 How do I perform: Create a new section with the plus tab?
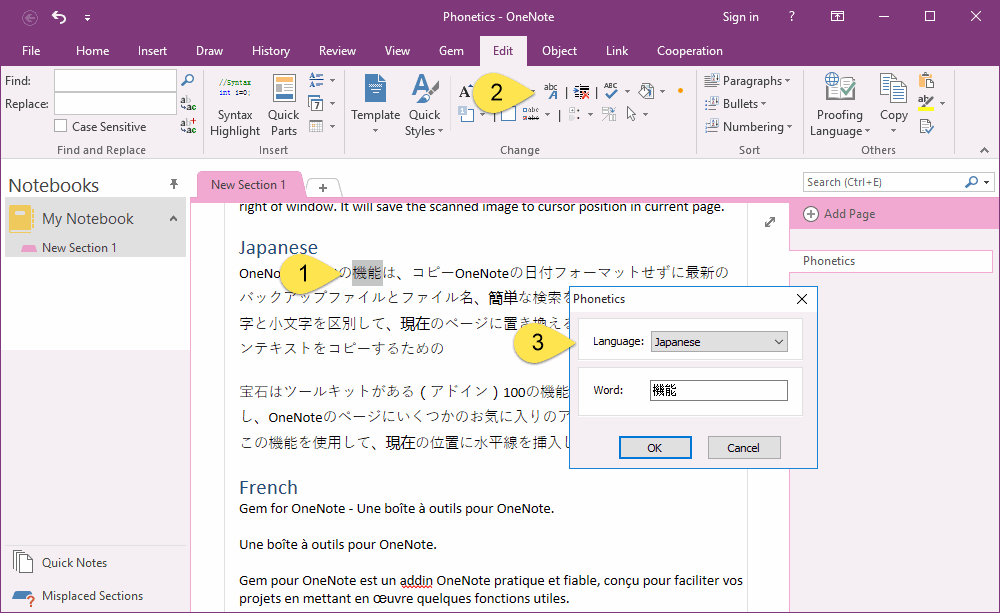(x=323, y=188)
